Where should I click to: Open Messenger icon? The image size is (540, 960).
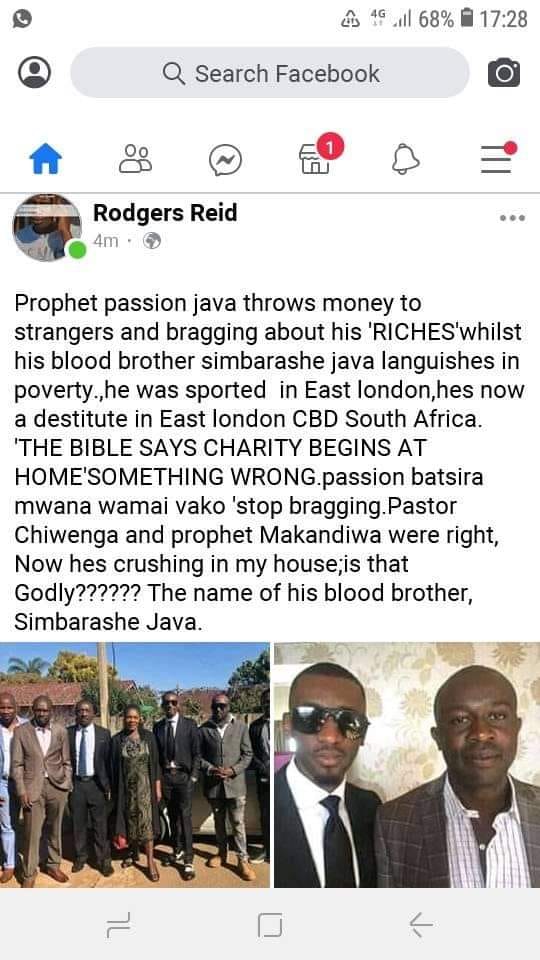[x=225, y=160]
